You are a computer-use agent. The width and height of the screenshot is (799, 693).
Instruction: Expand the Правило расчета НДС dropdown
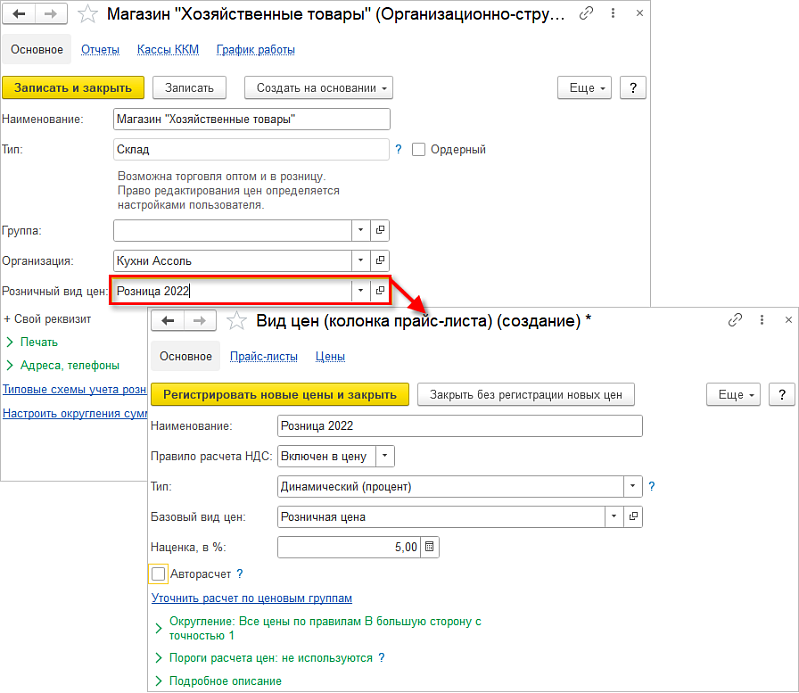[385, 456]
